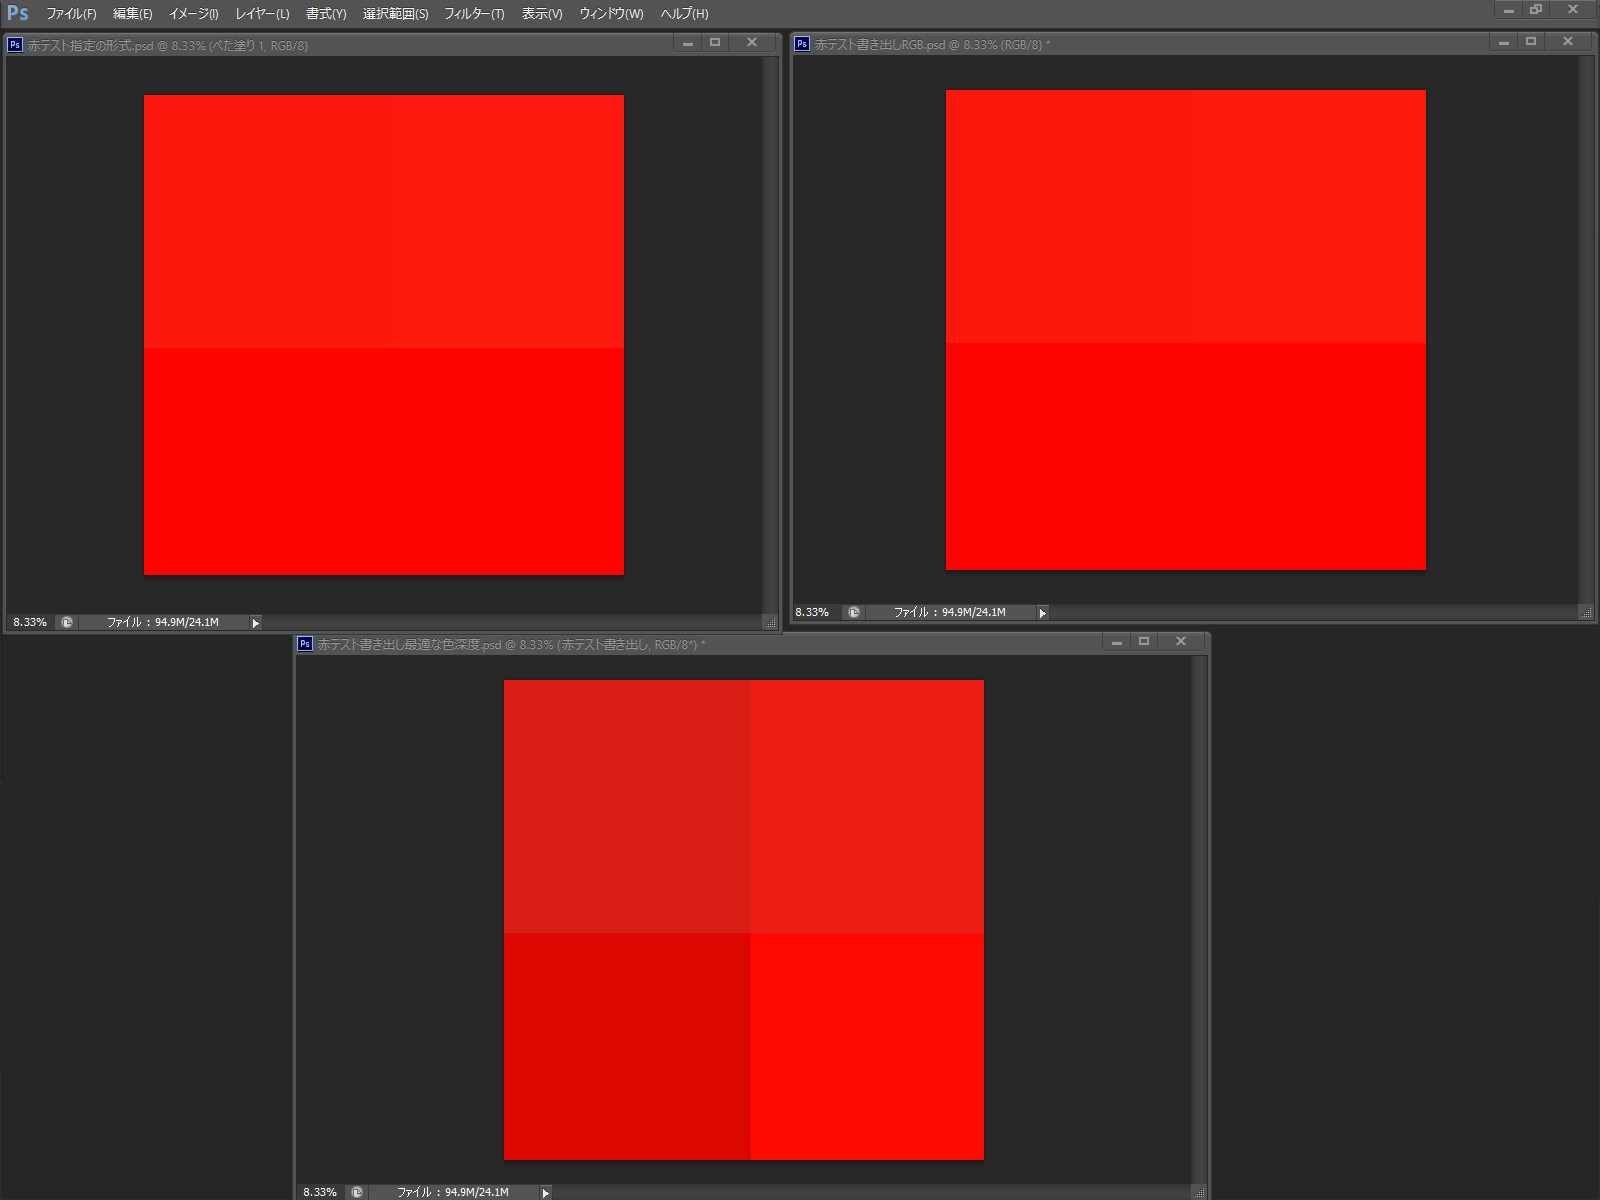This screenshot has width=1600, height=1200.
Task: Click bottom-left dark red quadrant in 最適な色深度 canvas
Action: (x=627, y=1046)
